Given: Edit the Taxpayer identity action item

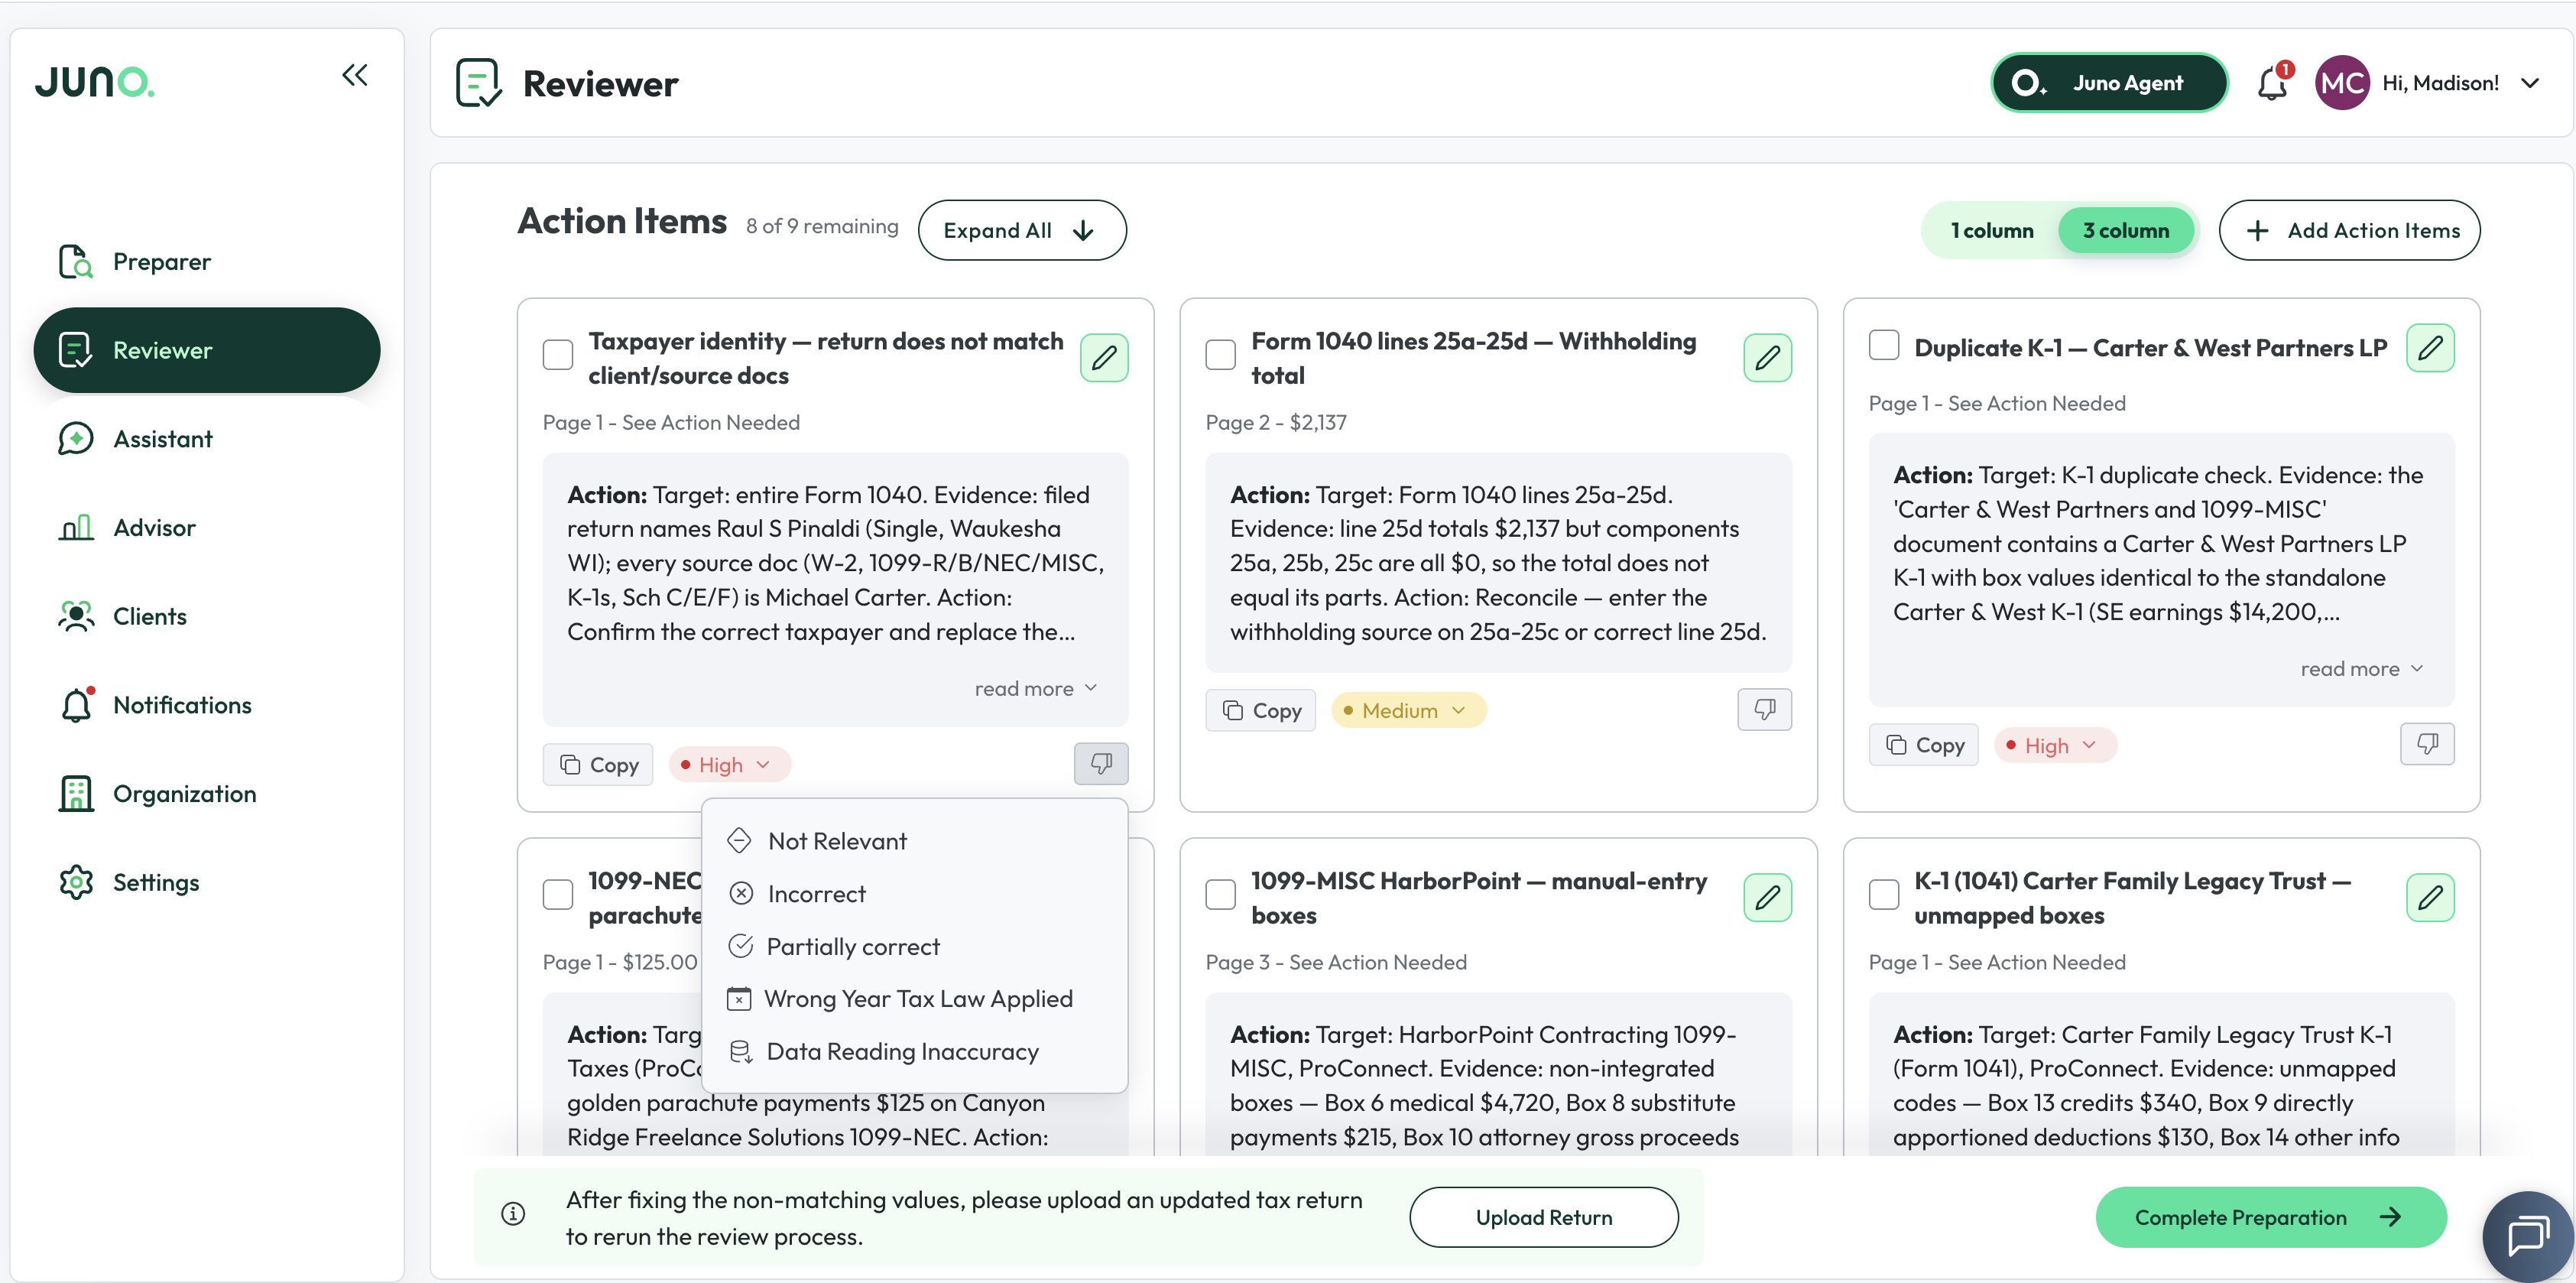Looking at the screenshot, I should click(1104, 358).
